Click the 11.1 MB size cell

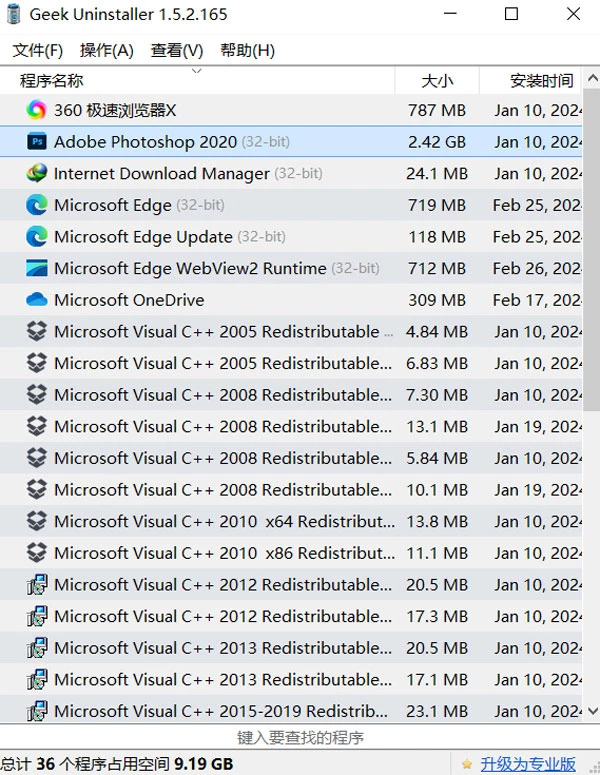(x=437, y=553)
